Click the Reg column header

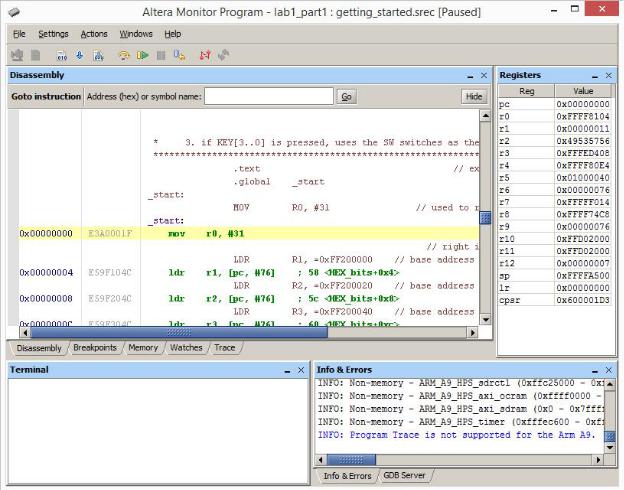coord(526,91)
